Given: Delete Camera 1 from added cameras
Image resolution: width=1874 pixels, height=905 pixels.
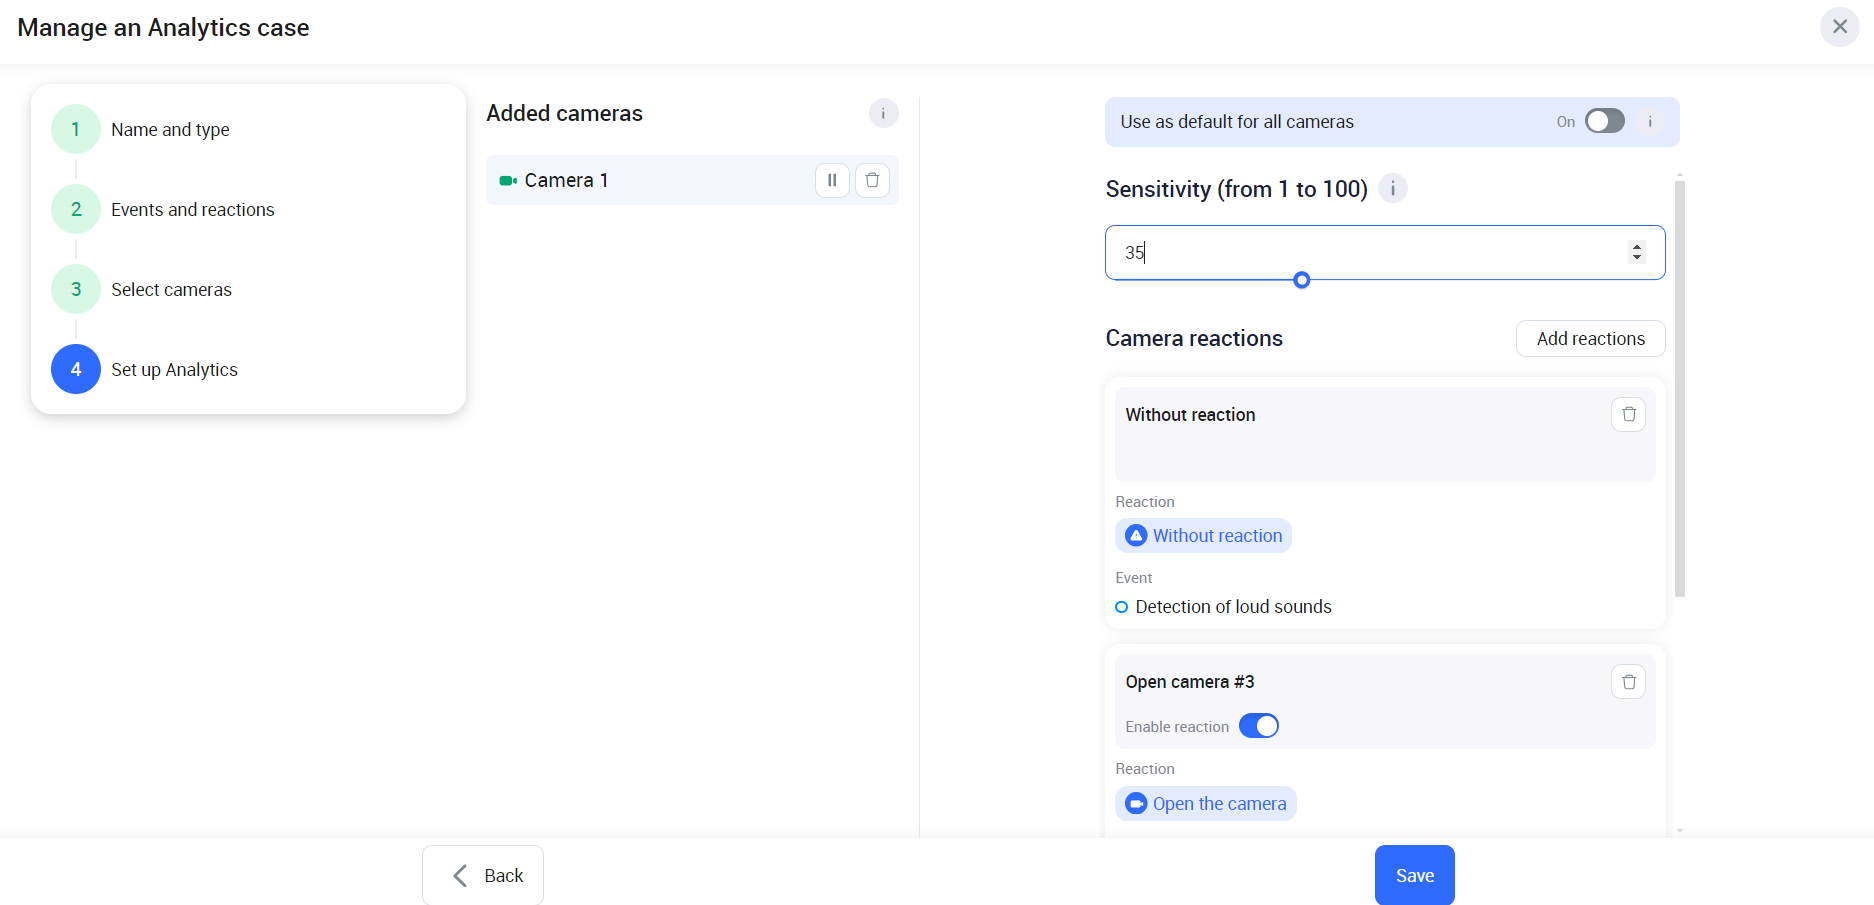Looking at the screenshot, I should (x=872, y=180).
